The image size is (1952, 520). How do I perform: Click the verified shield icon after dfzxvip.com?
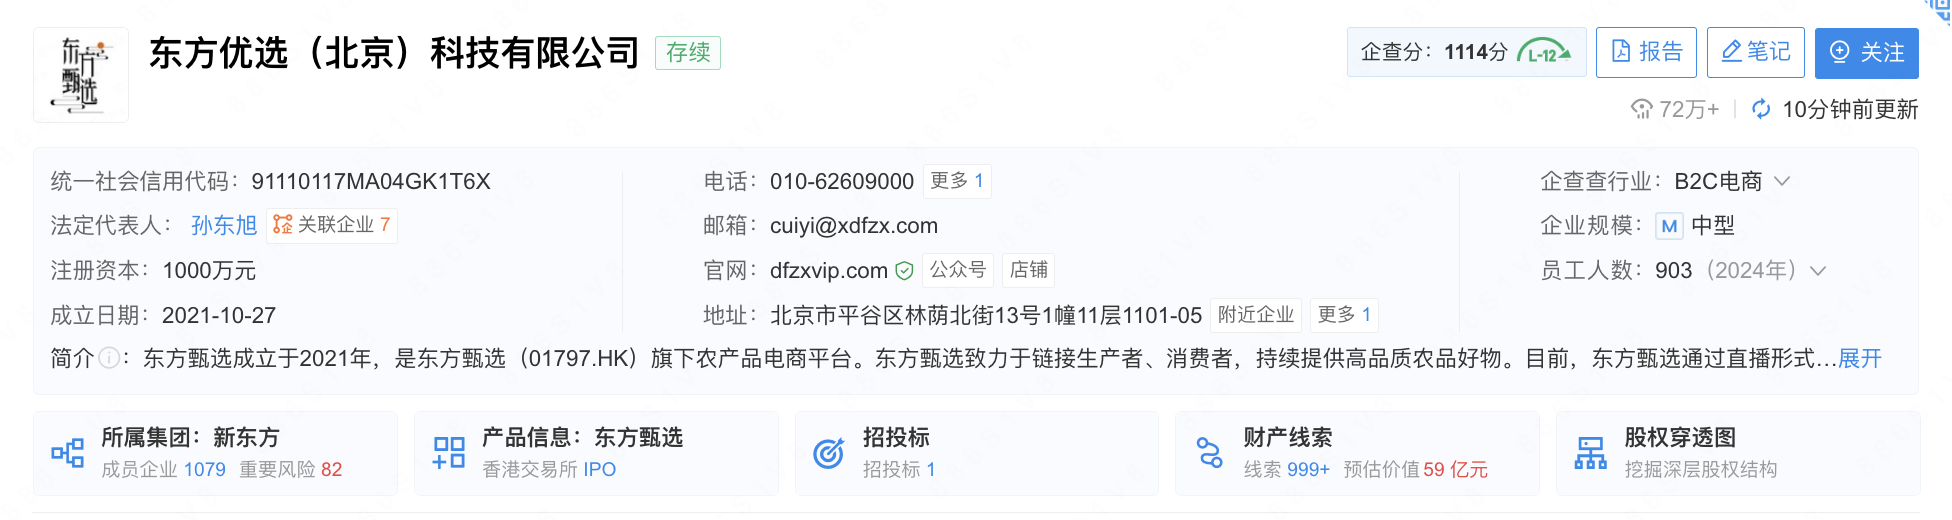[904, 271]
